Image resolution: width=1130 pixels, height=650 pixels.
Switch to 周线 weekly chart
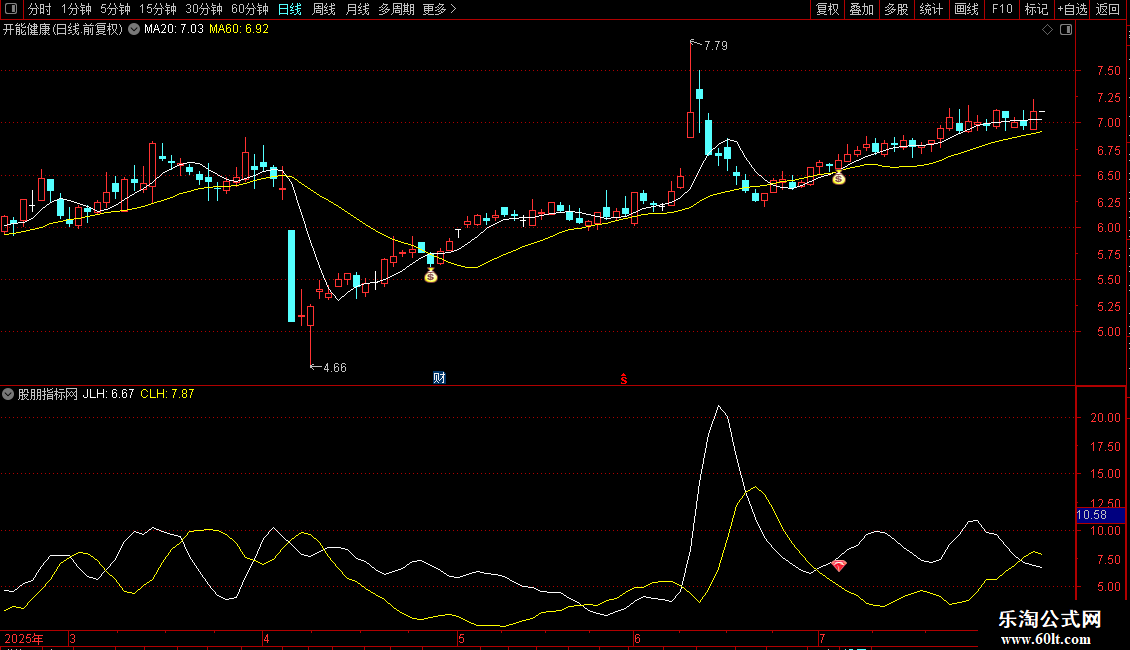pyautogui.click(x=324, y=9)
